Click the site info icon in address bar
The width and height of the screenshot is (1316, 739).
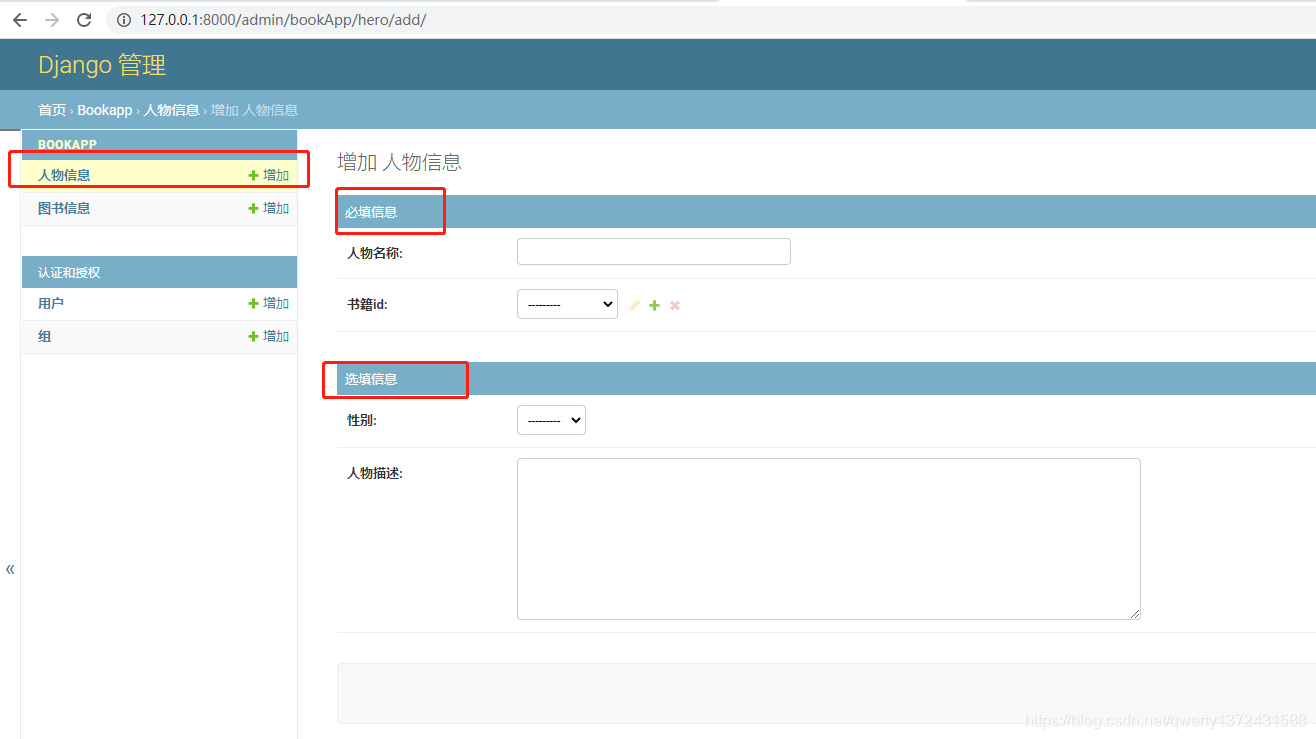point(124,20)
